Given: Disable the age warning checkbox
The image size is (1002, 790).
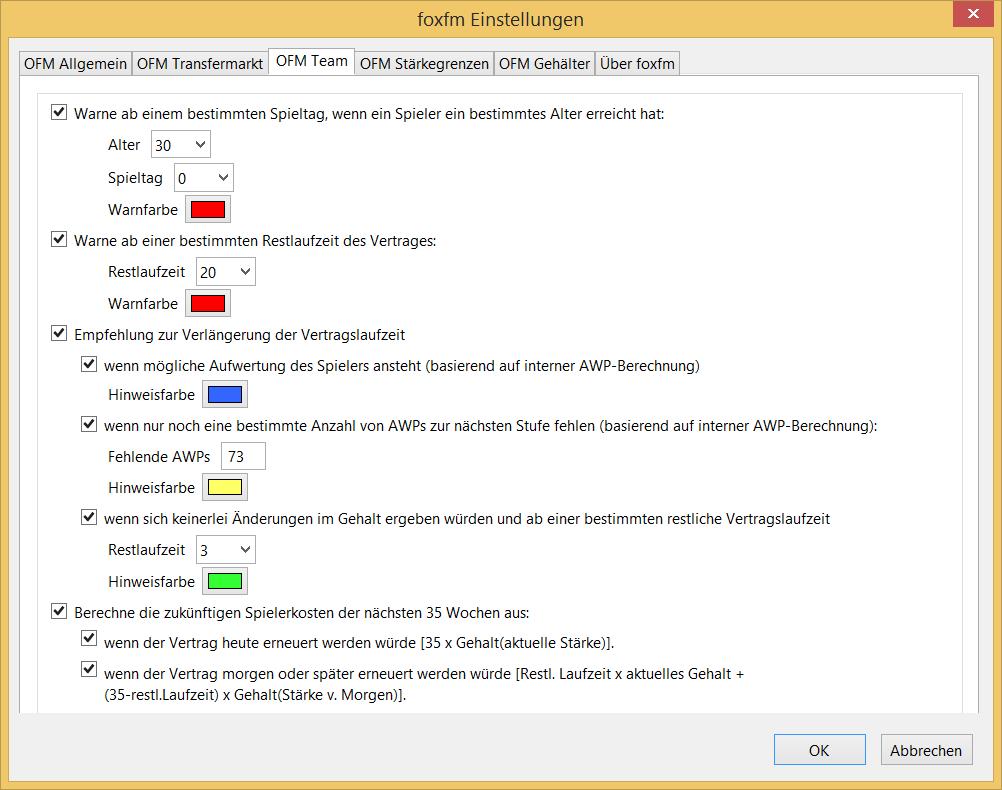Looking at the screenshot, I should click(x=59, y=112).
